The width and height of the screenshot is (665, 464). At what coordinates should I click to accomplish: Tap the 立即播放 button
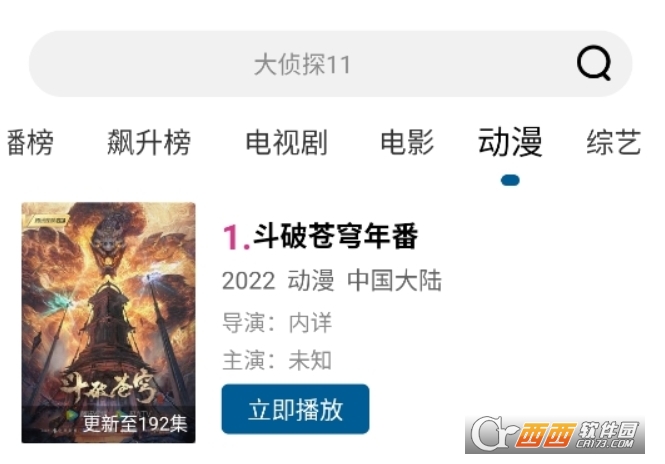(295, 409)
